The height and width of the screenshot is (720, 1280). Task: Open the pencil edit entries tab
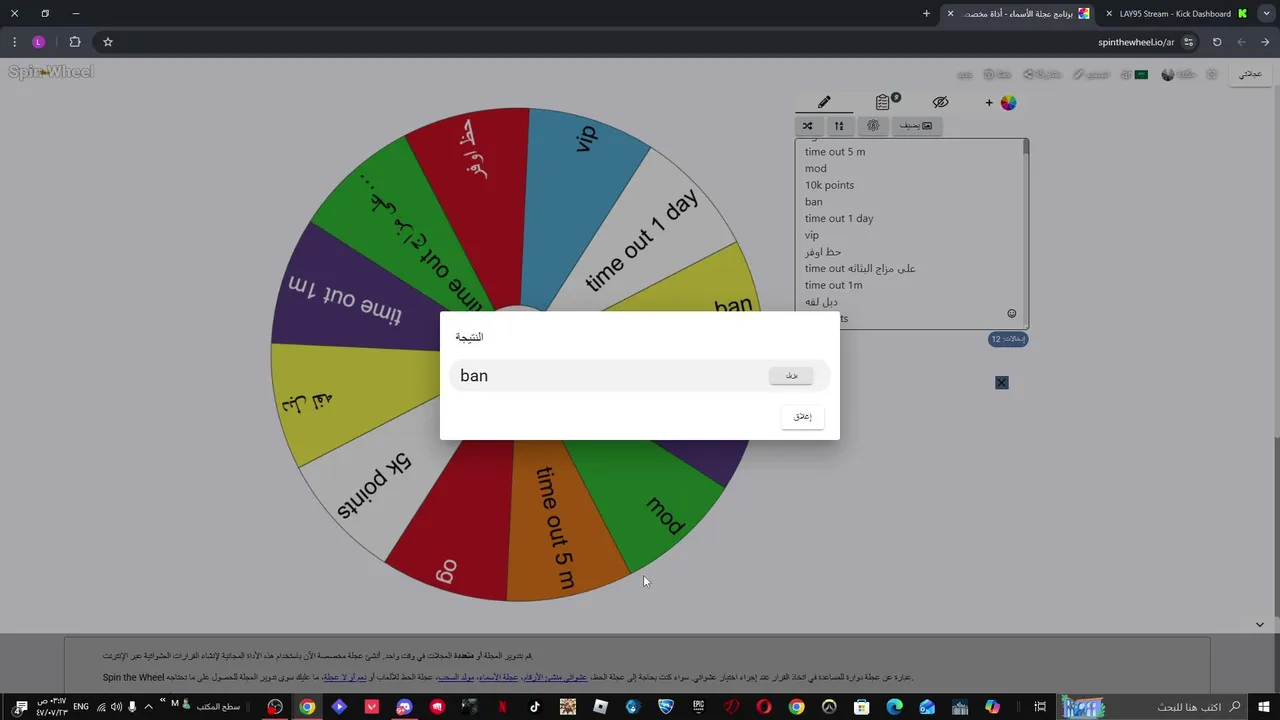(824, 102)
